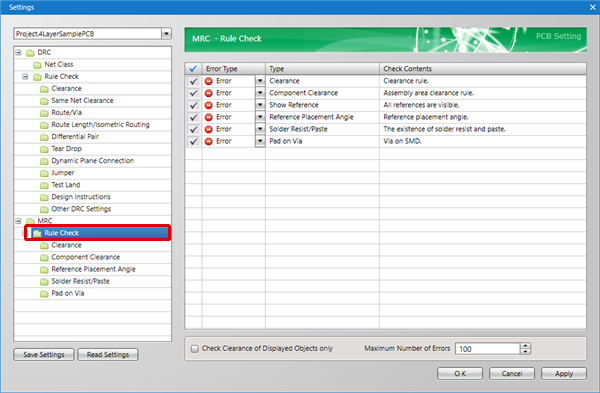This screenshot has height=393, width=600.
Task: Select Other DRC Settings in the tree
Action: coord(81,209)
